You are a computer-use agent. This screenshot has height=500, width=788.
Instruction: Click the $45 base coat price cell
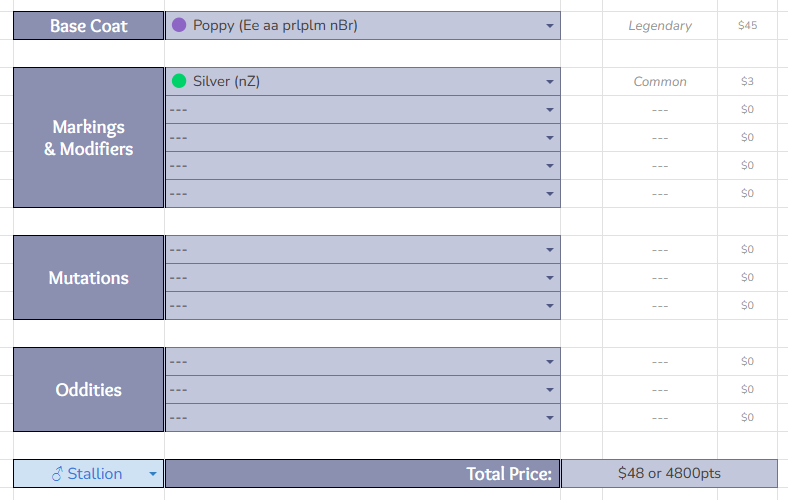(747, 26)
